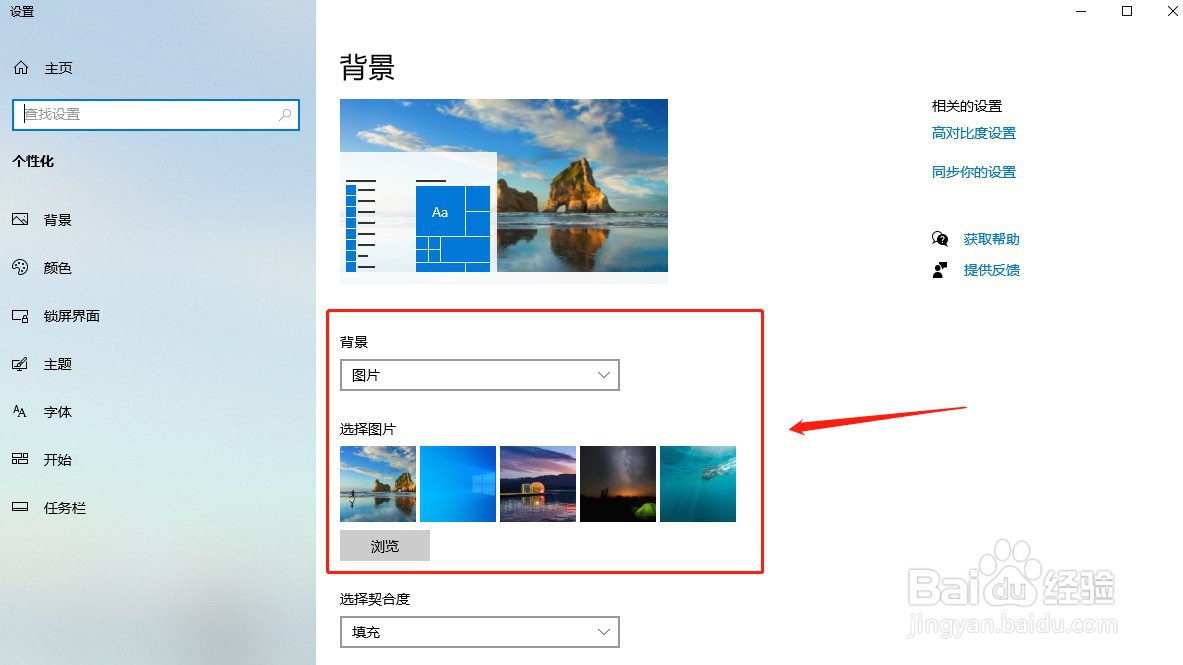Click the 提供反馈 (Give feedback) icon
Image resolution: width=1183 pixels, height=665 pixels.
click(x=939, y=270)
